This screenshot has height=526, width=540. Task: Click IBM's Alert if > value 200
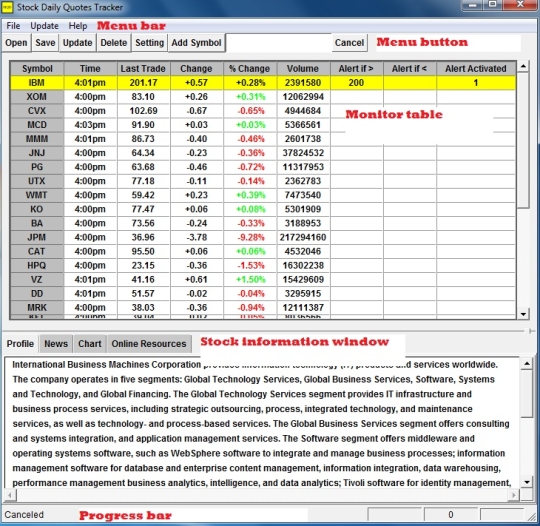(x=356, y=83)
